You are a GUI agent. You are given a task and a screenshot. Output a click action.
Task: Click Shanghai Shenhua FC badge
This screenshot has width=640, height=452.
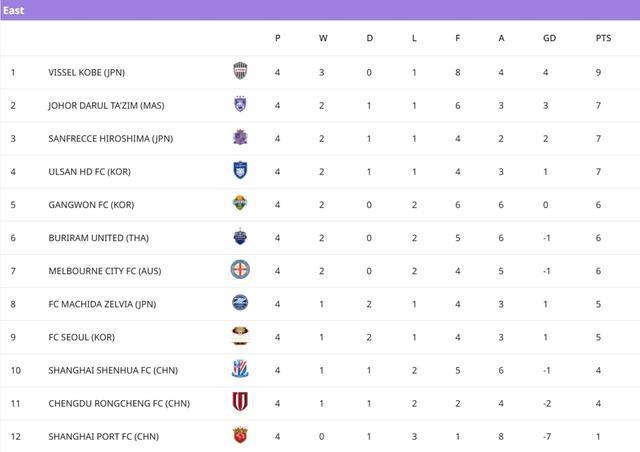click(240, 369)
